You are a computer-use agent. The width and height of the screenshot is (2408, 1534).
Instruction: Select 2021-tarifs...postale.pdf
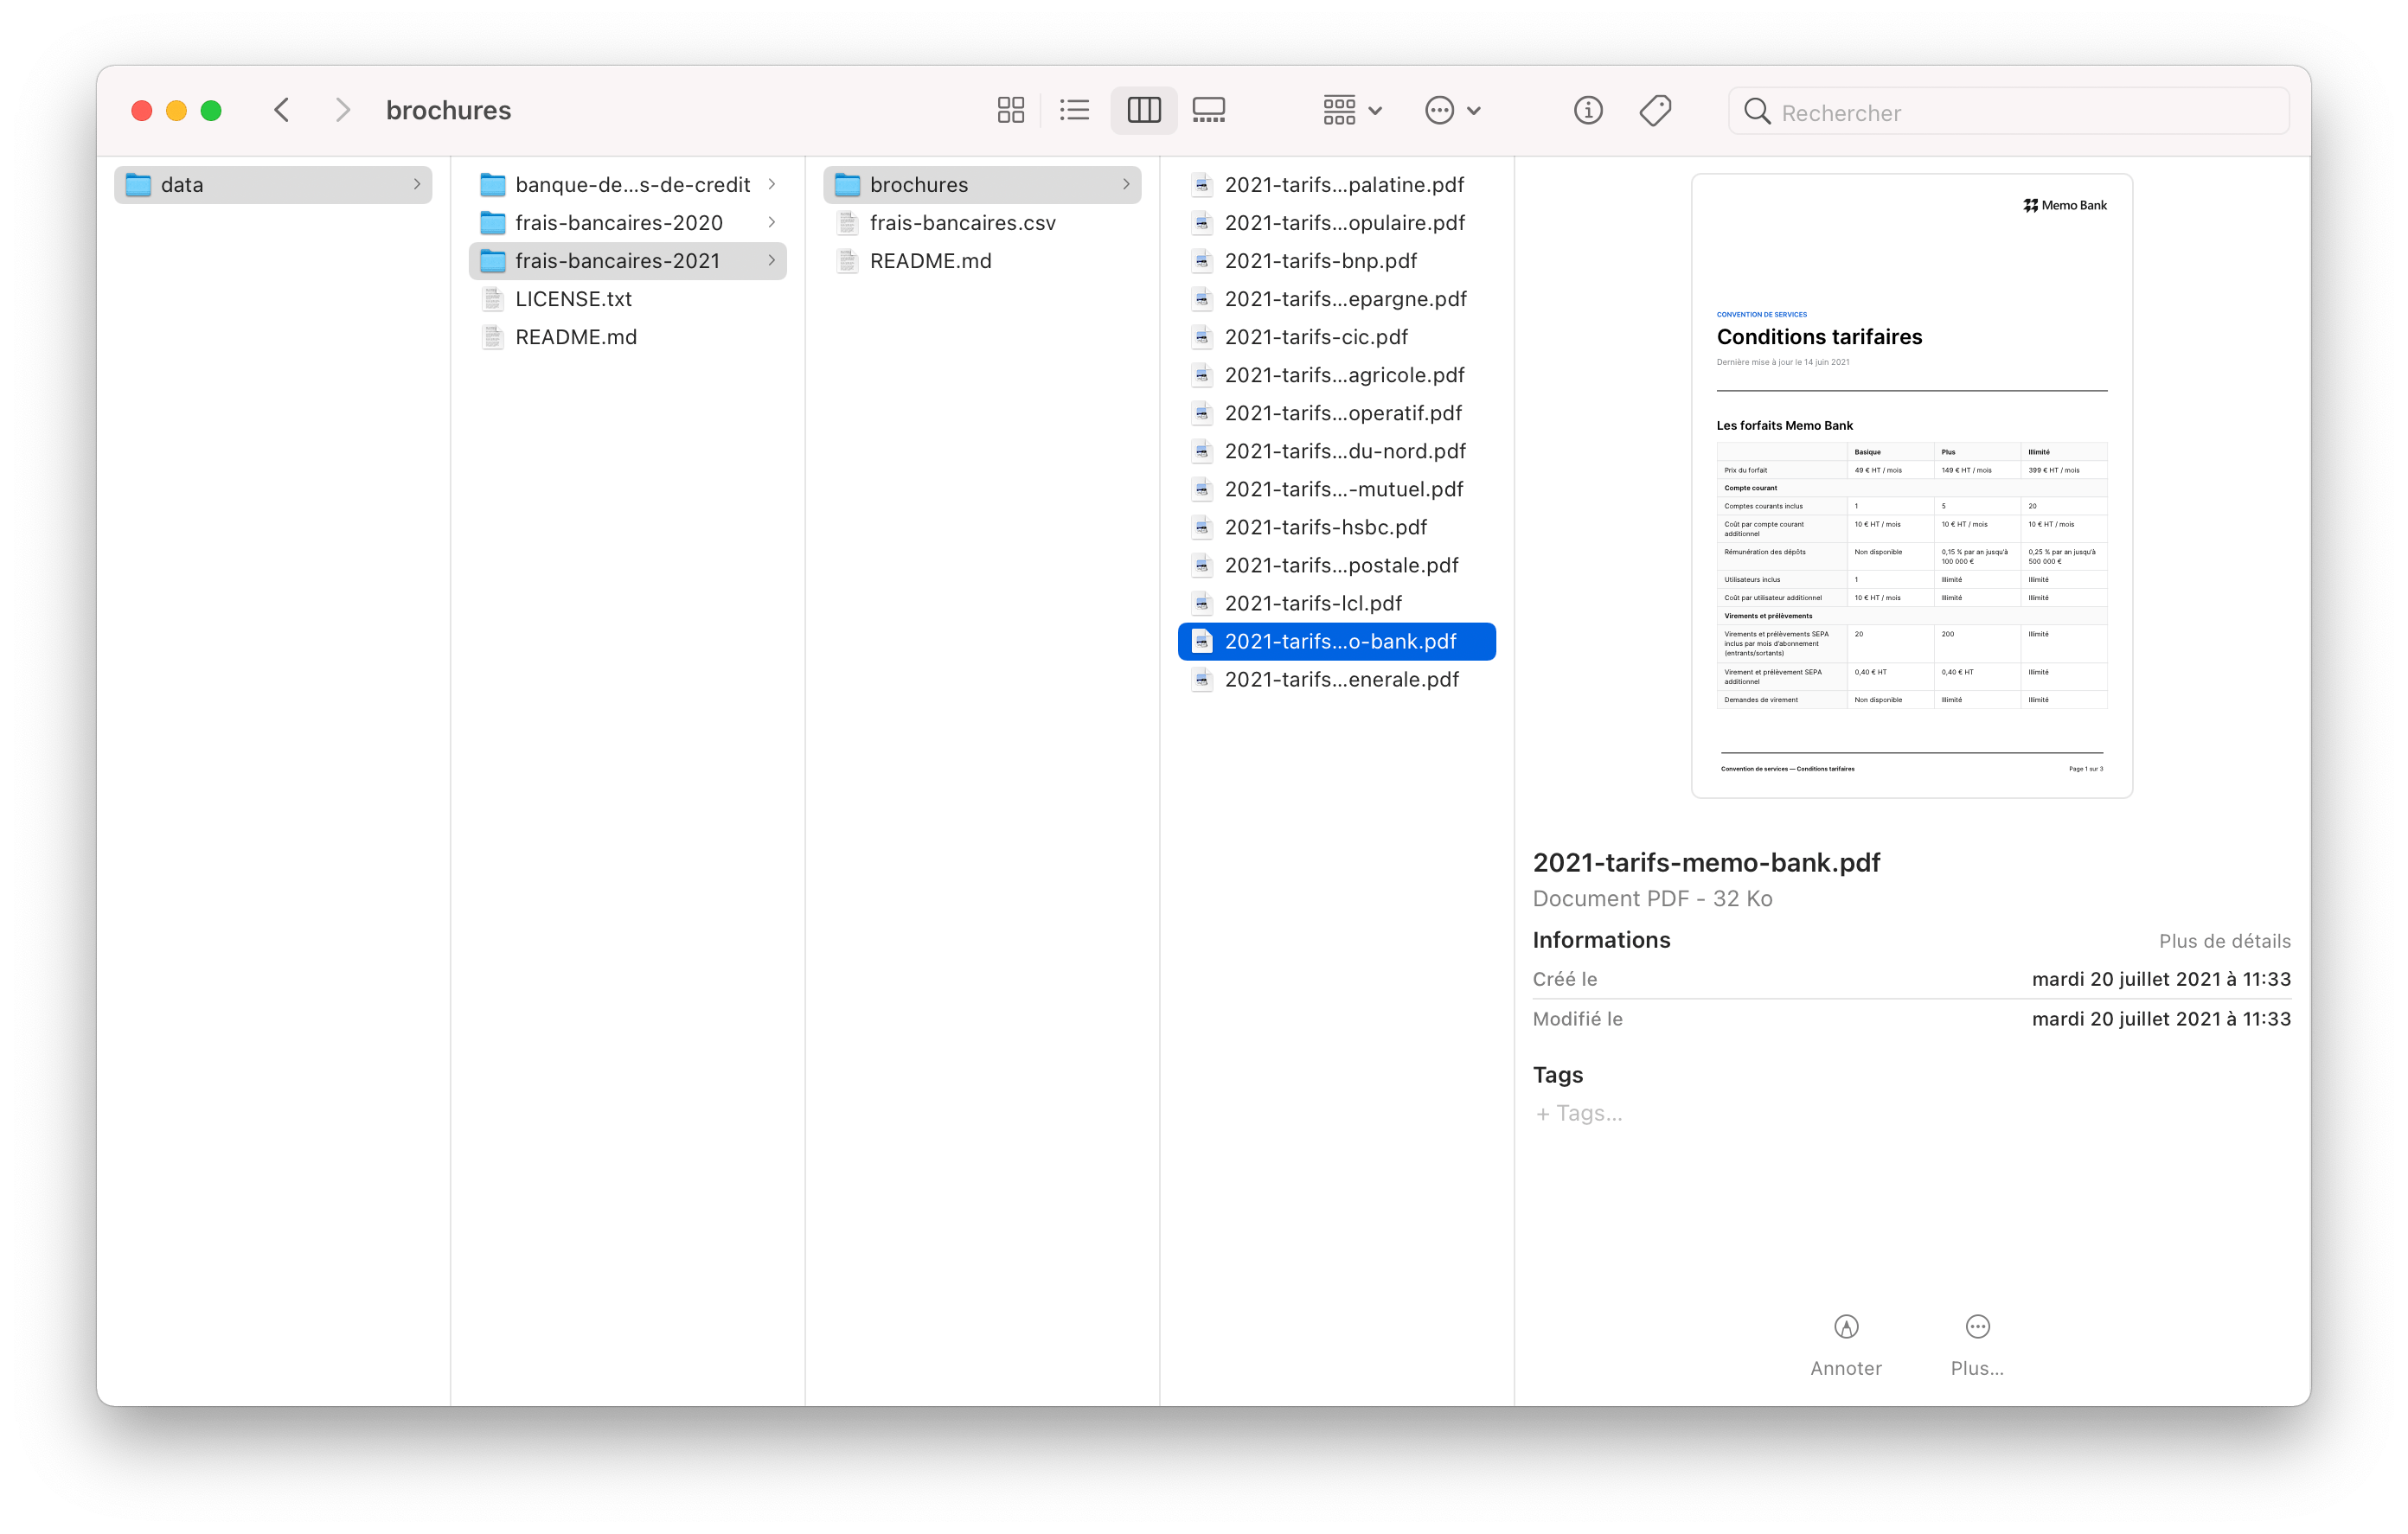pyautogui.click(x=1336, y=565)
